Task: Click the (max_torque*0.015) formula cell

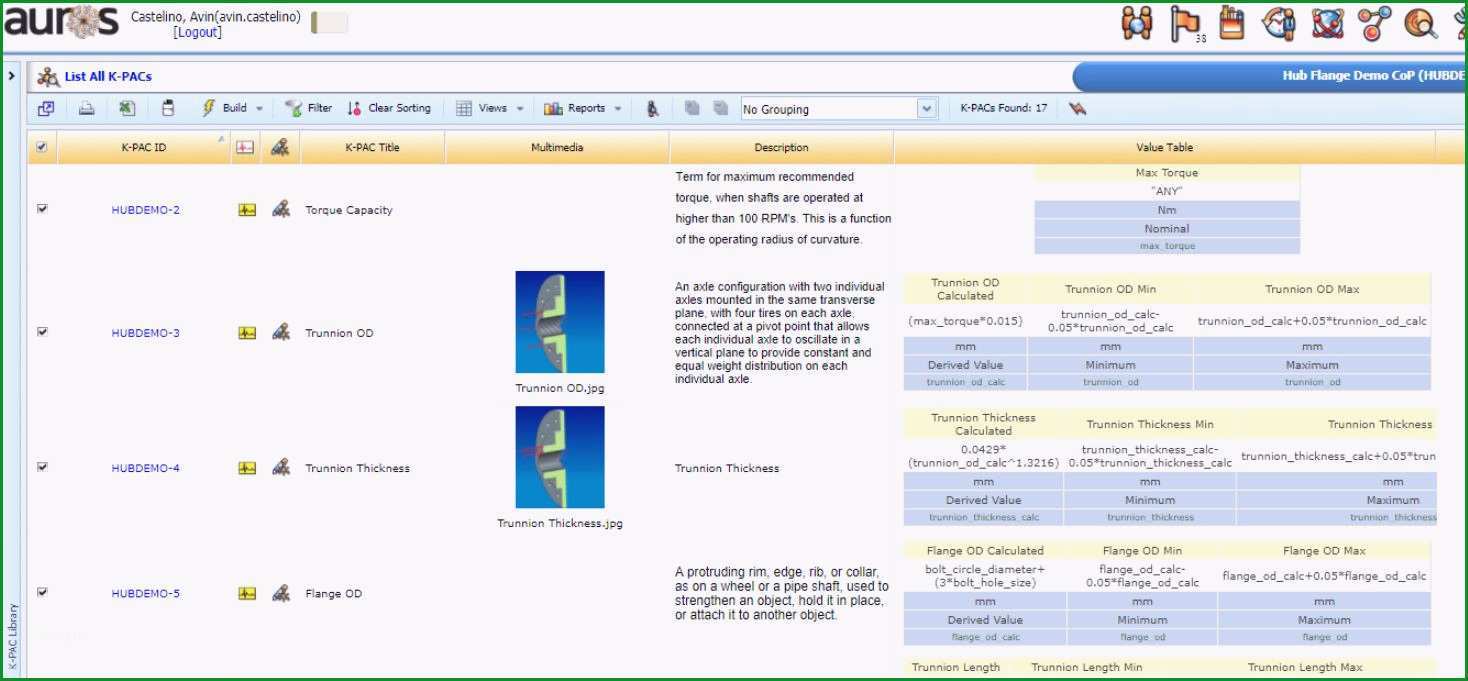Action: pos(965,321)
